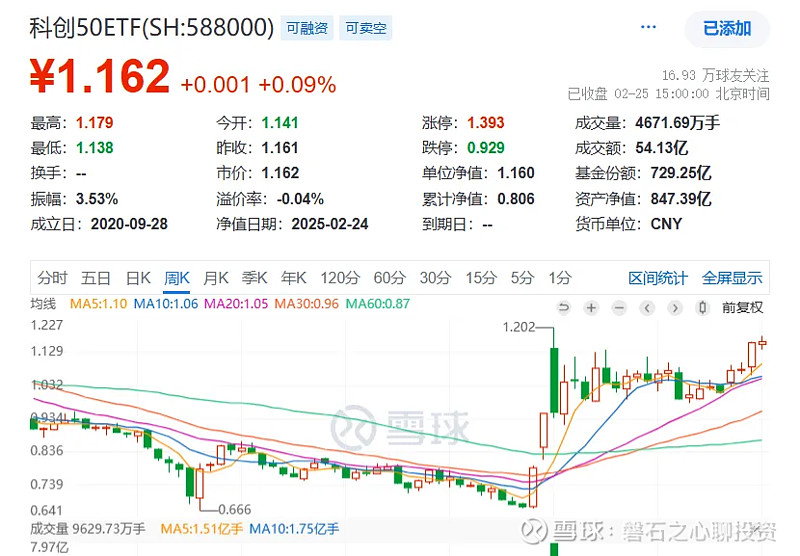Reset the chart view with undo icon
This screenshot has height=556, width=800.
564,308
